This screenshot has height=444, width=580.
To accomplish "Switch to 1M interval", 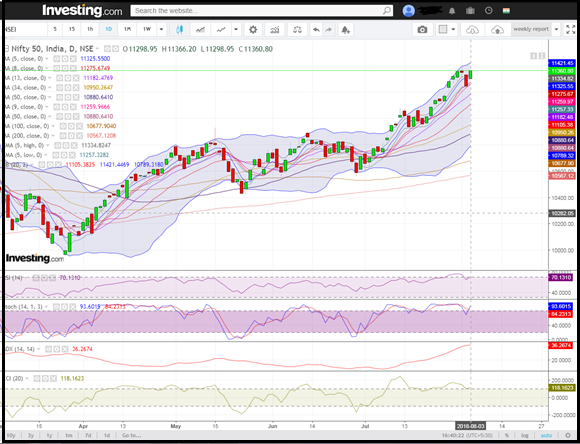I will click(127, 29).
